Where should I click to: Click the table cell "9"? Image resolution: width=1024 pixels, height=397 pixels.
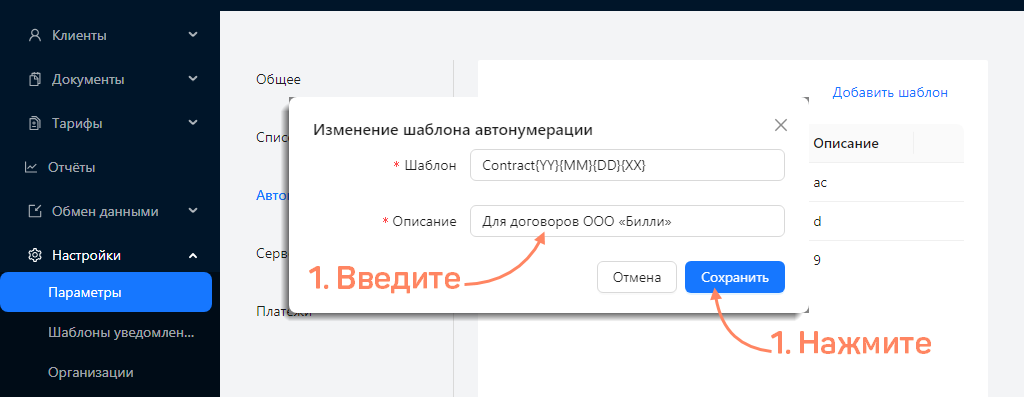pyautogui.click(x=816, y=260)
